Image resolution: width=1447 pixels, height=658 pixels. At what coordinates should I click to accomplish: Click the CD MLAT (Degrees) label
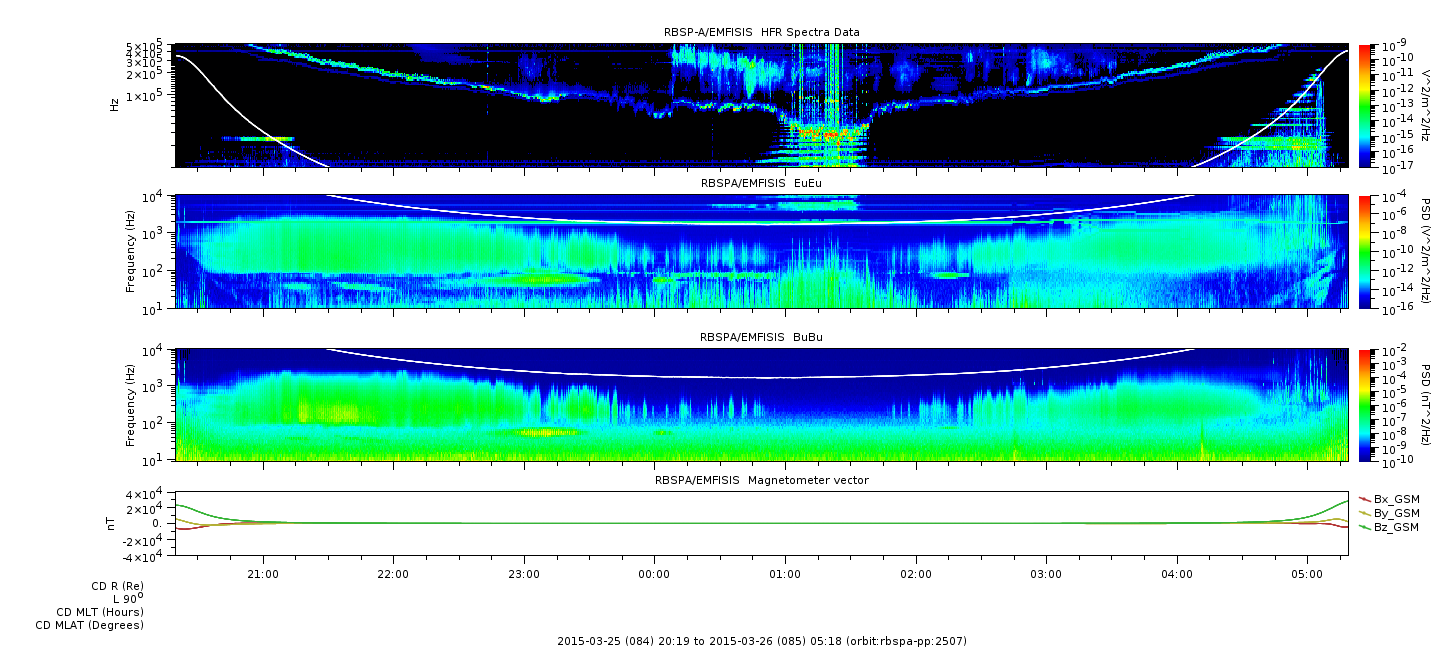[89, 625]
